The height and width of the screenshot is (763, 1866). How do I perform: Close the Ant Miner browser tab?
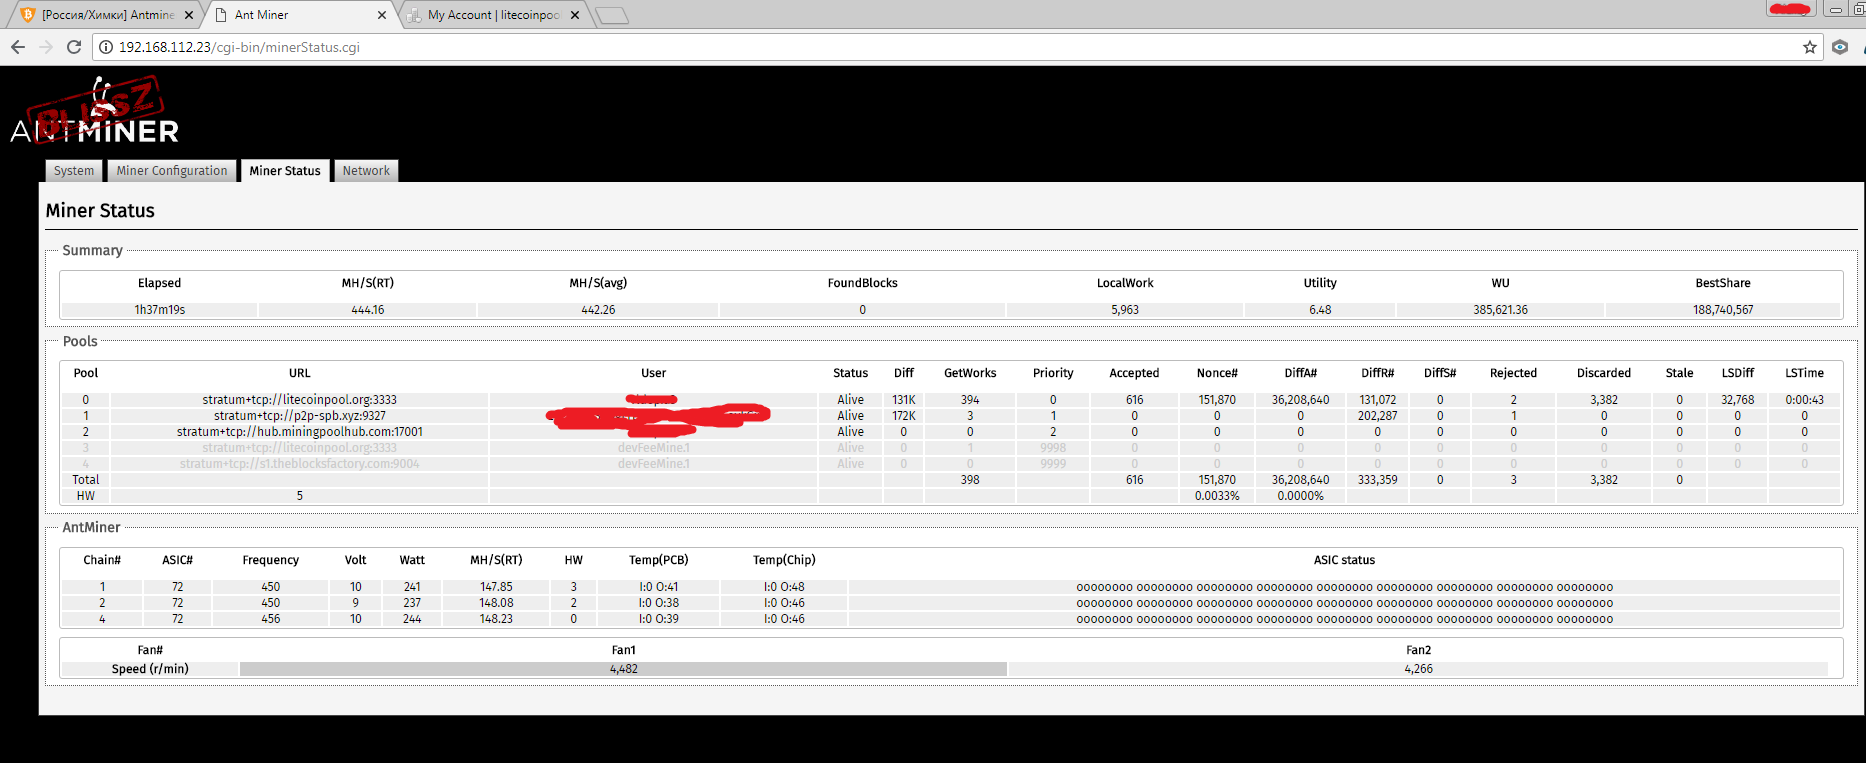[x=382, y=15]
